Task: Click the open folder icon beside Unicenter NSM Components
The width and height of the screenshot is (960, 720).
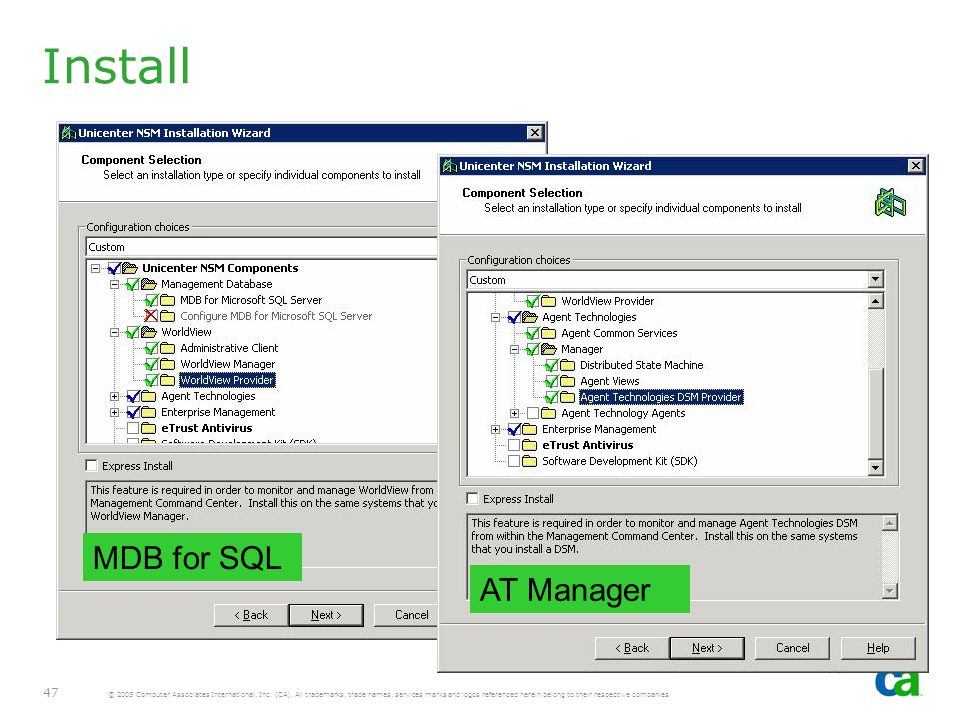Action: 130,268
